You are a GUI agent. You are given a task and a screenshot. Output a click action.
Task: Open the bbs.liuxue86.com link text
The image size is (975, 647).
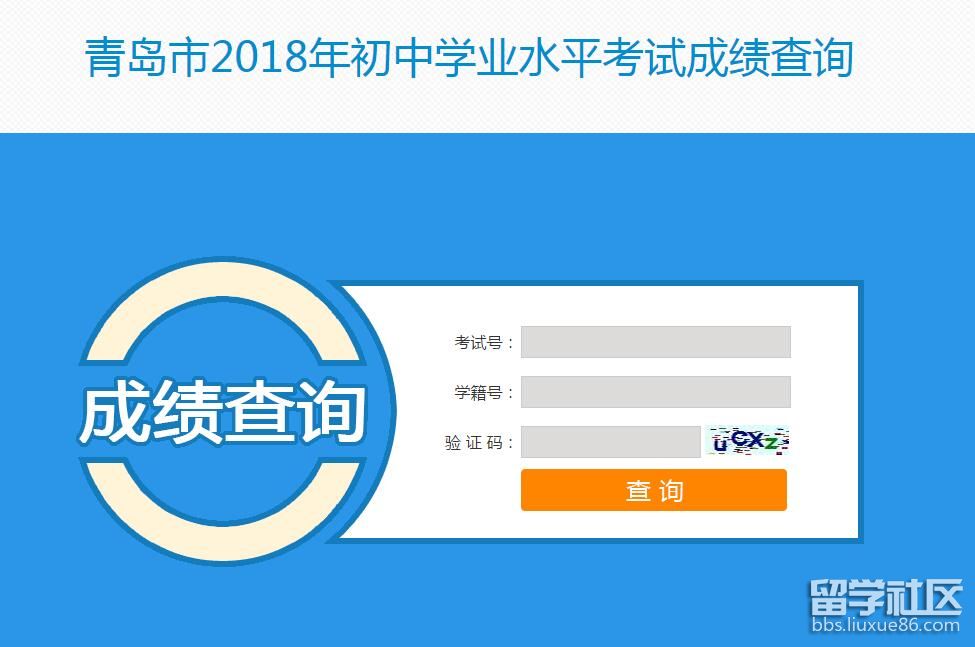tap(885, 625)
